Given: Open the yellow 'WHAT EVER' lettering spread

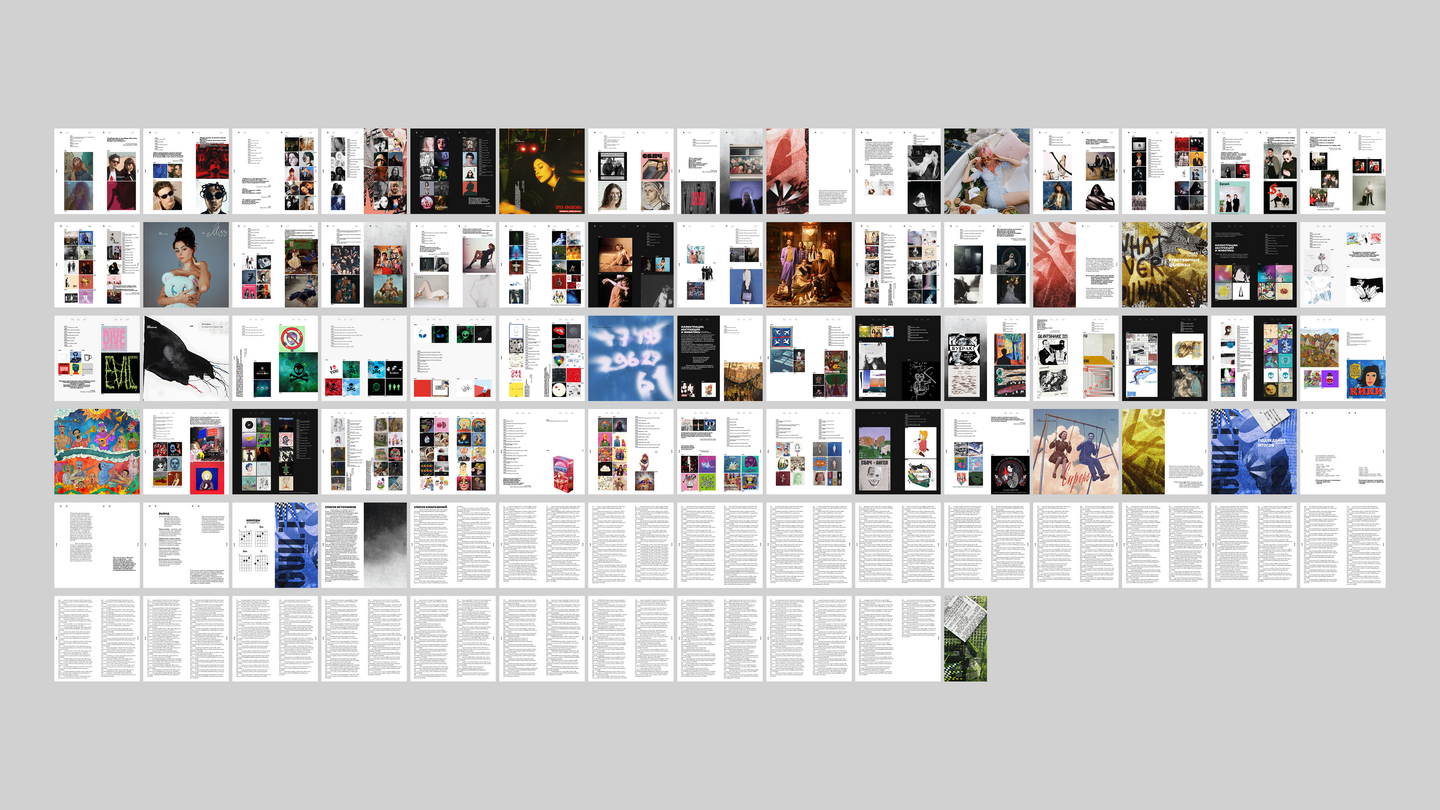Looking at the screenshot, I should coord(1164,264).
